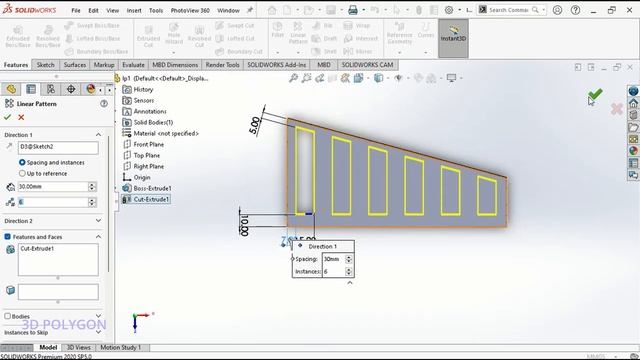Open View Settings monitor icon

pos(451,78)
